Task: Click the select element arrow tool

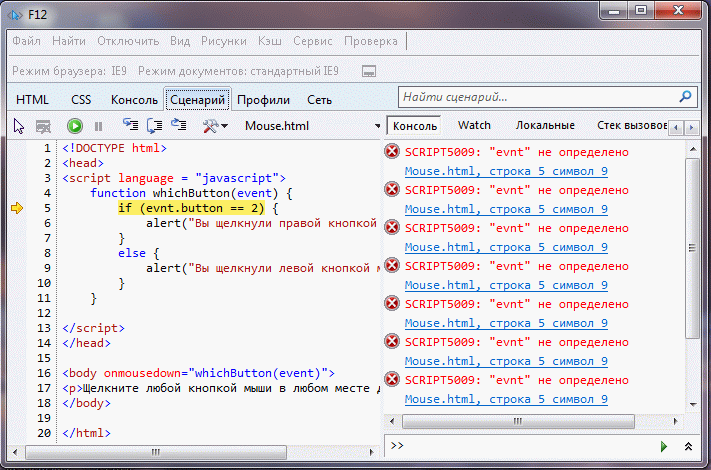Action: (x=18, y=126)
